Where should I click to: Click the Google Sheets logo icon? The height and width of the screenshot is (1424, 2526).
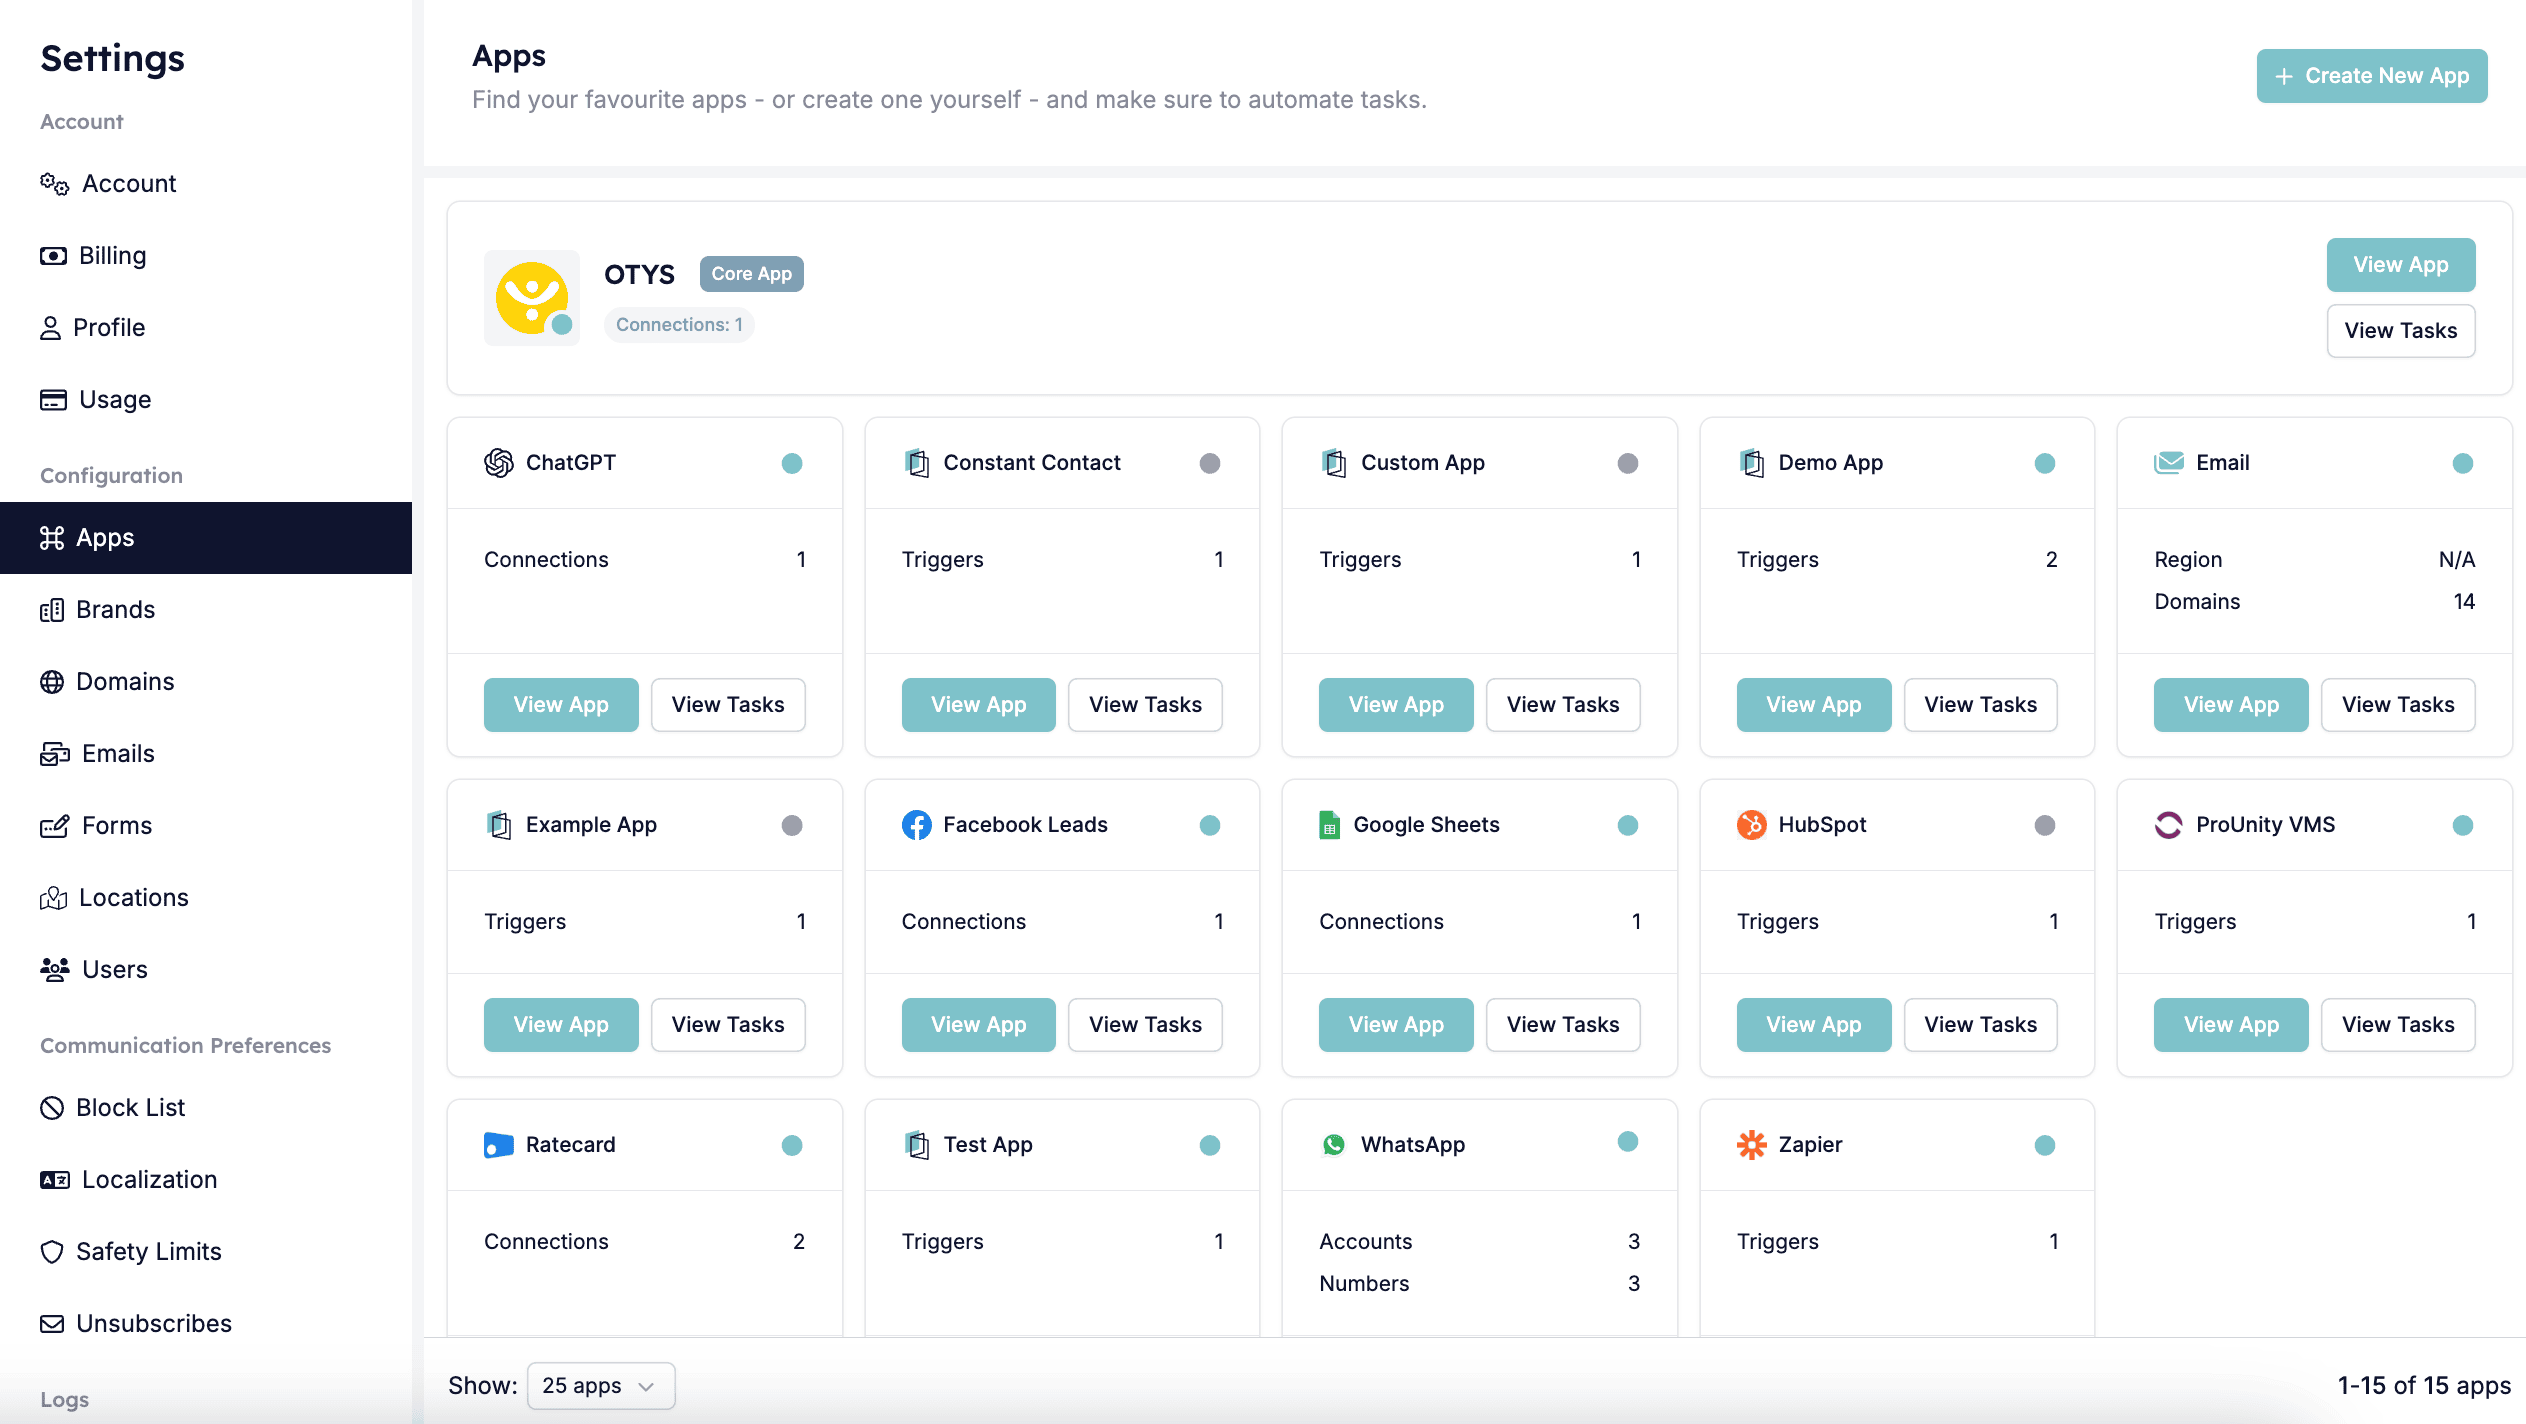(x=1330, y=825)
